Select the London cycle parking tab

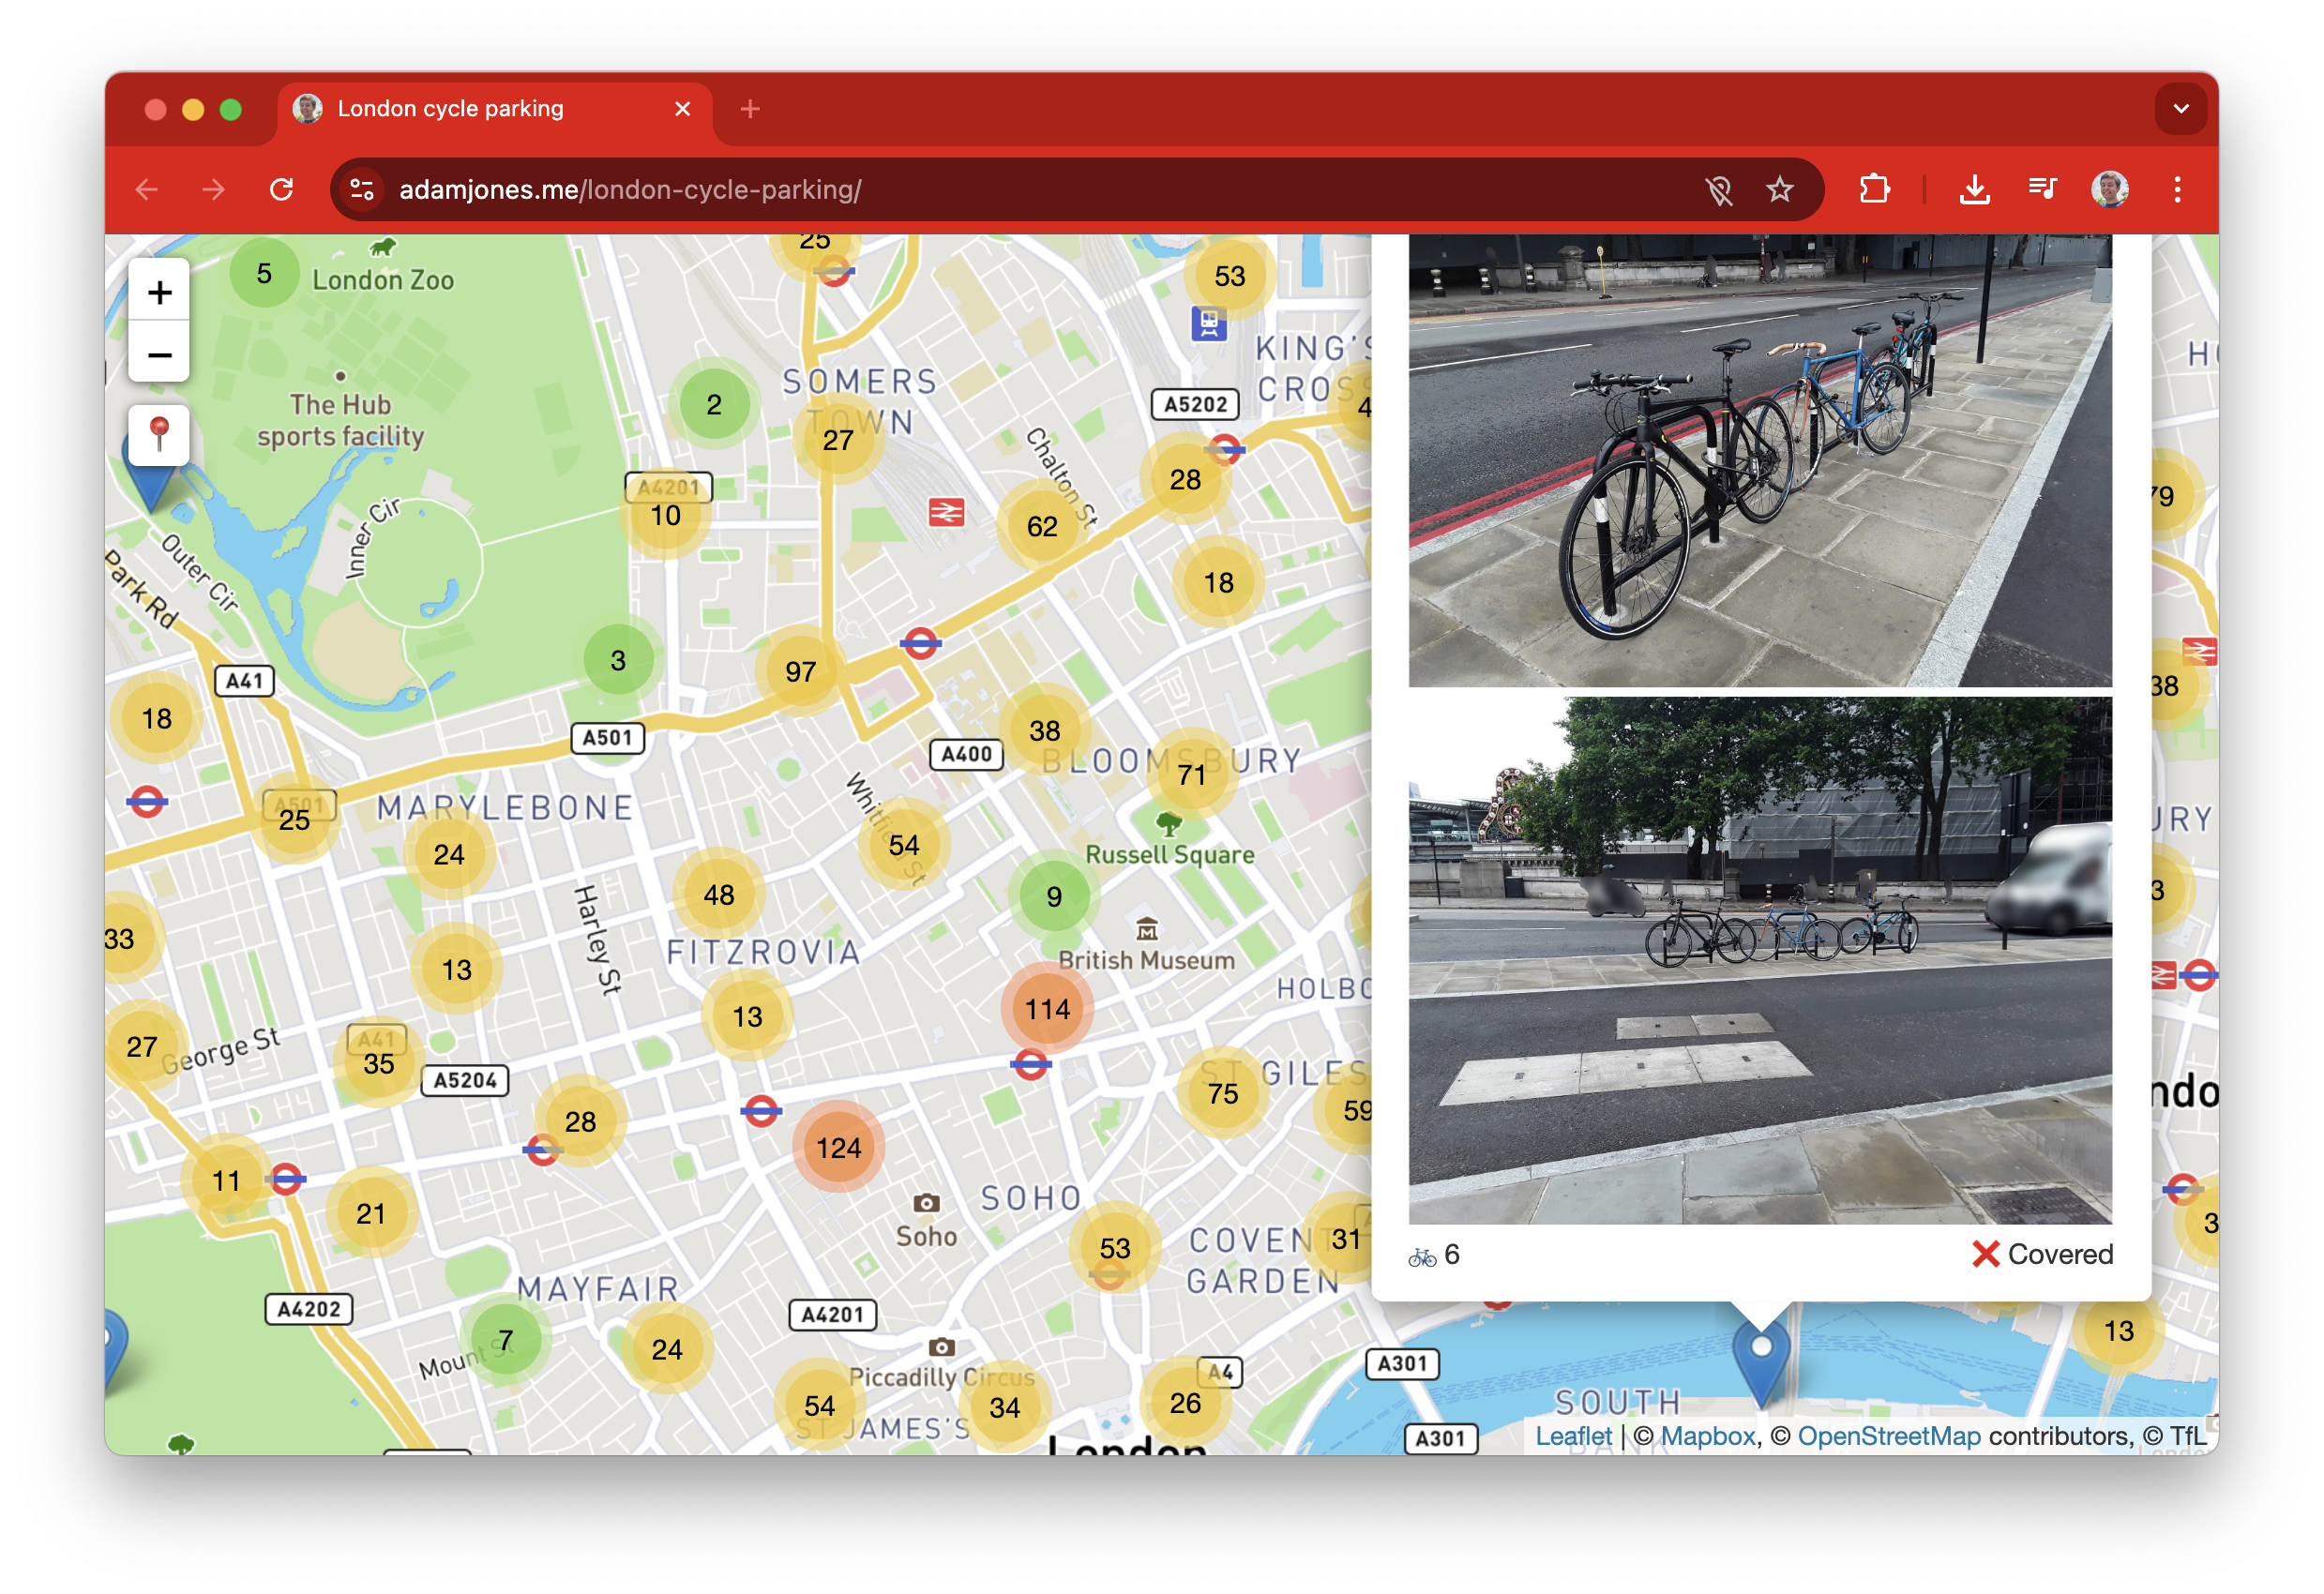click(x=450, y=108)
